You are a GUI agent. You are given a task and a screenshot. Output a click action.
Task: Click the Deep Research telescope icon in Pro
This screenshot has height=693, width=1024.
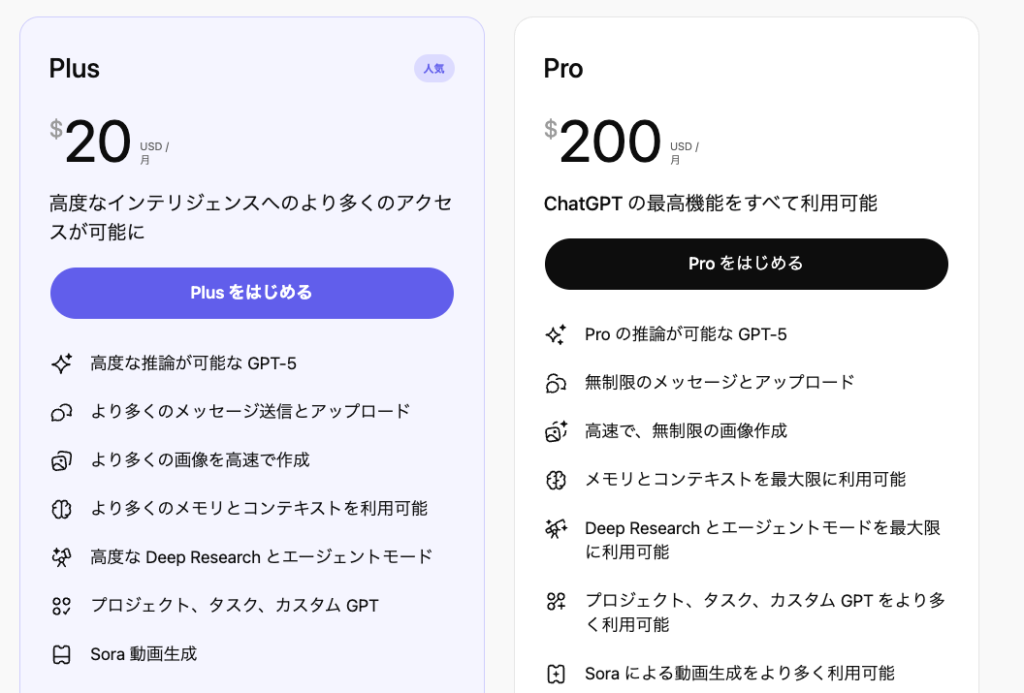pyautogui.click(x=556, y=529)
